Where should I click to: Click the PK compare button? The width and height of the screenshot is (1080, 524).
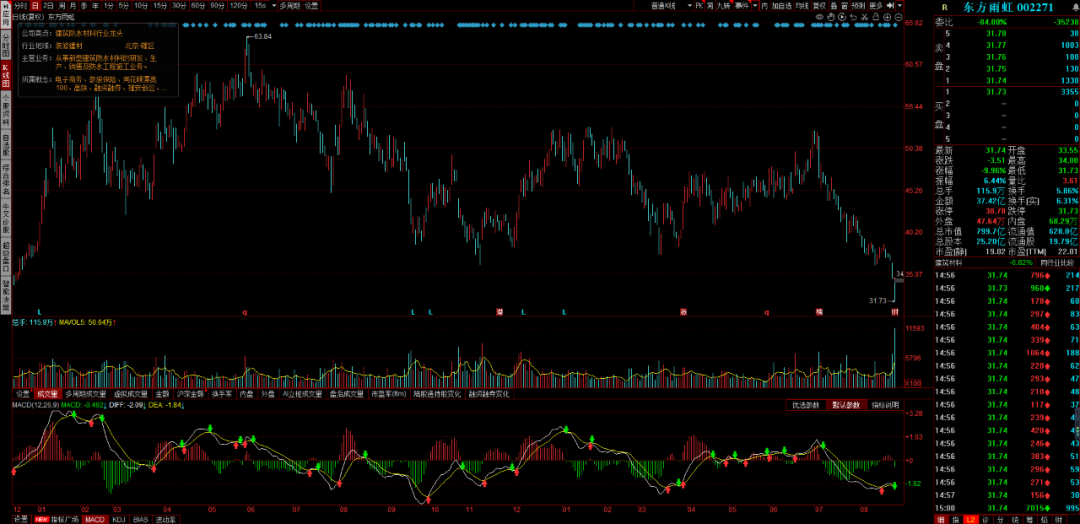tap(699, 6)
